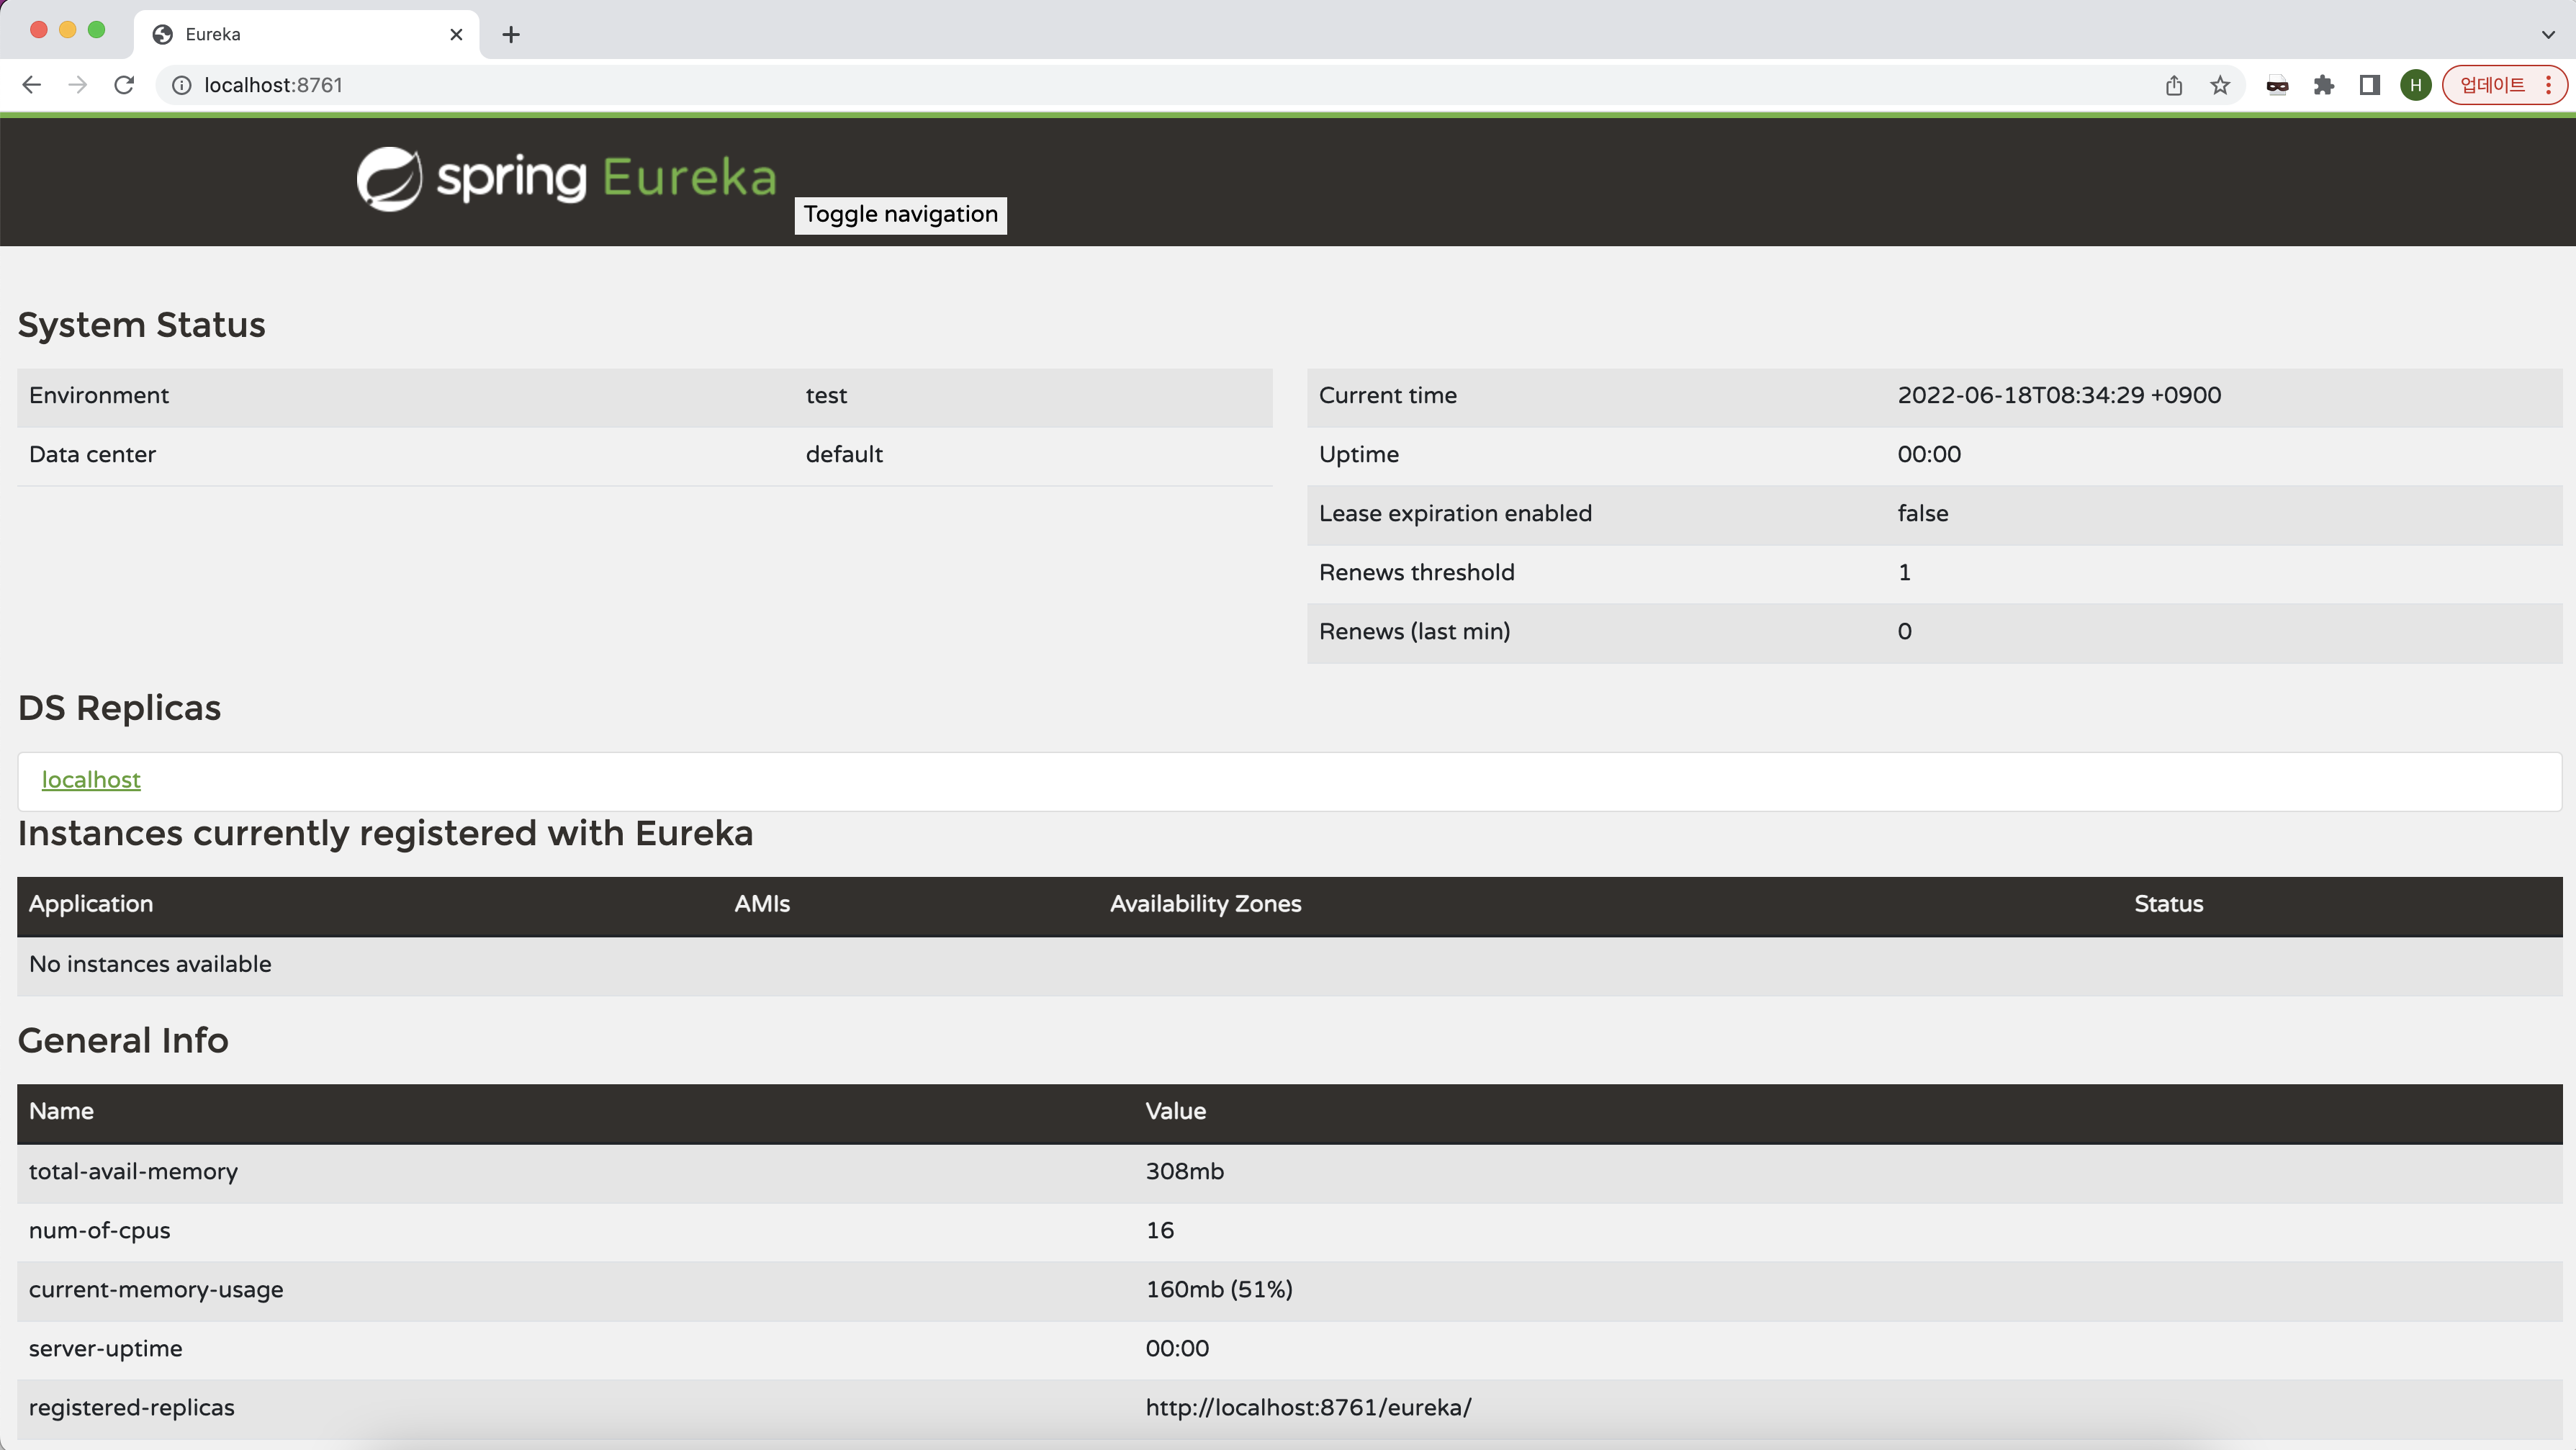
Task: Toggle the browser side panel icon
Action: (x=2369, y=85)
